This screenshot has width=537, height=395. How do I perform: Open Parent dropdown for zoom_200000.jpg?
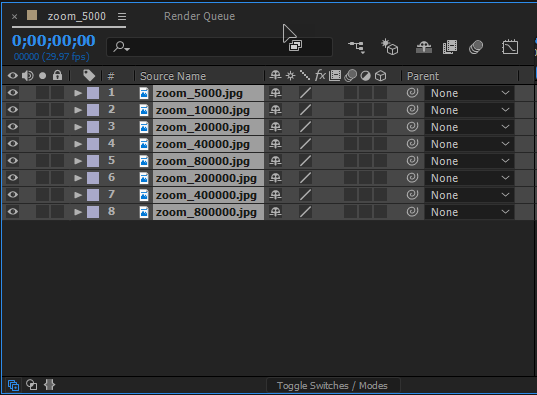(470, 178)
